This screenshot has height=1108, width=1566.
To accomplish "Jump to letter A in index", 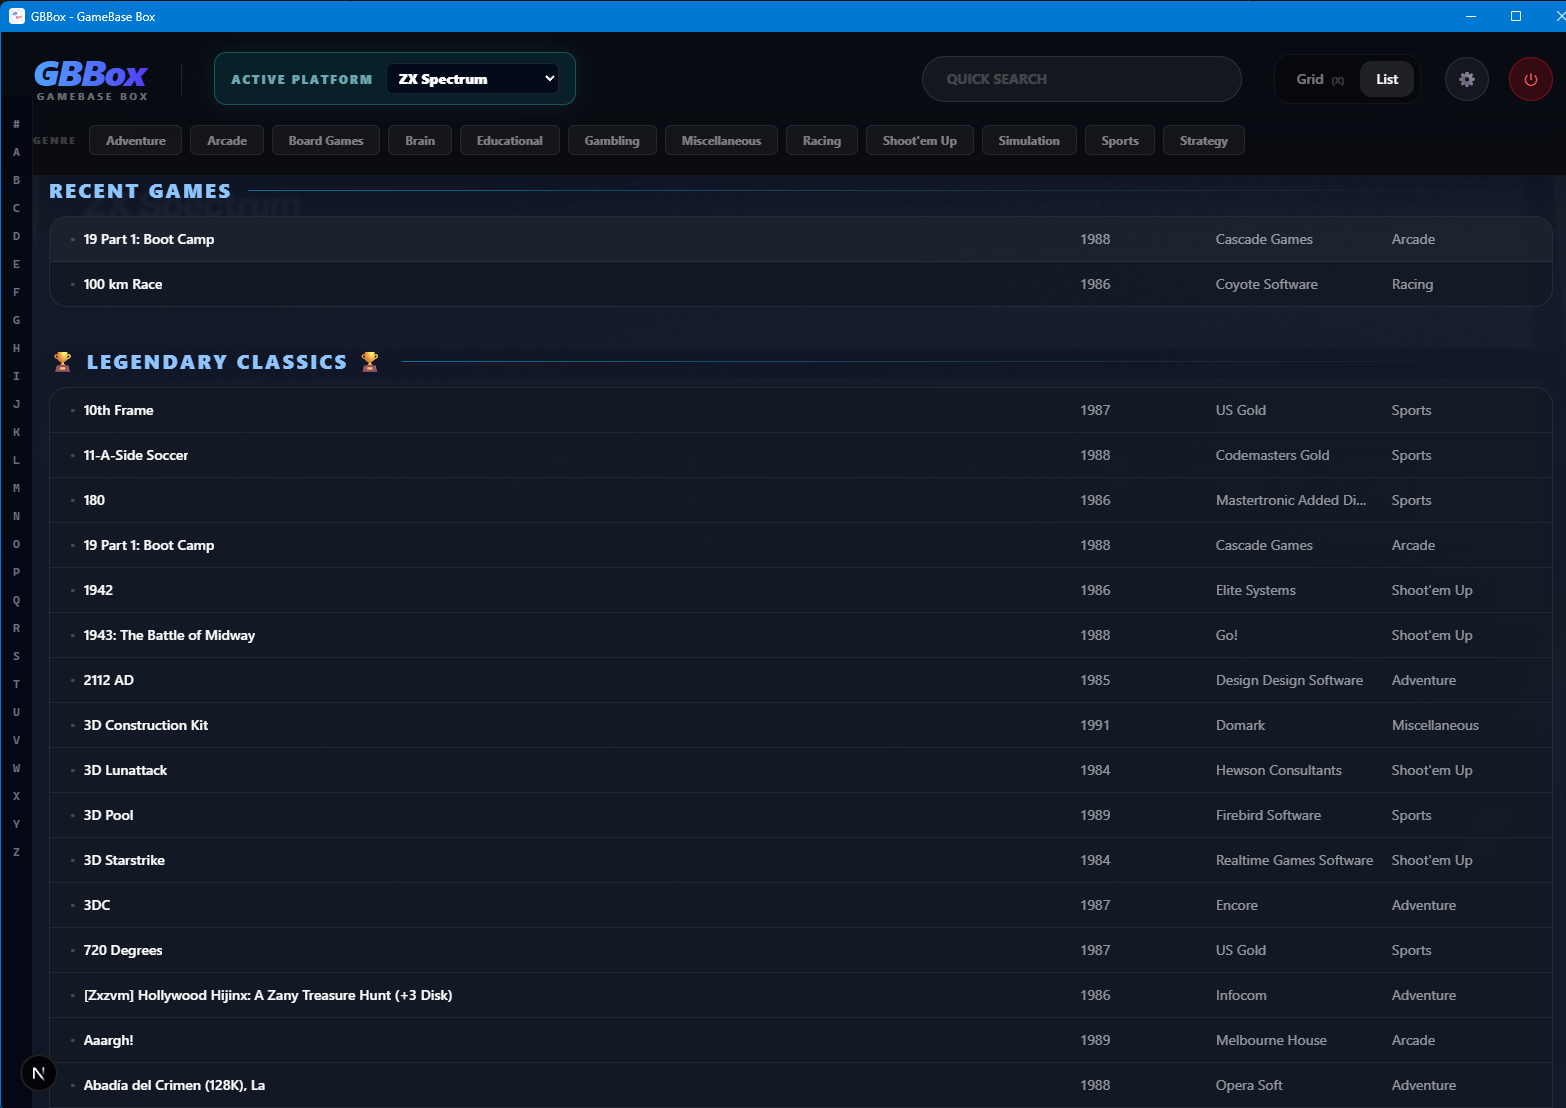I will 16,152.
